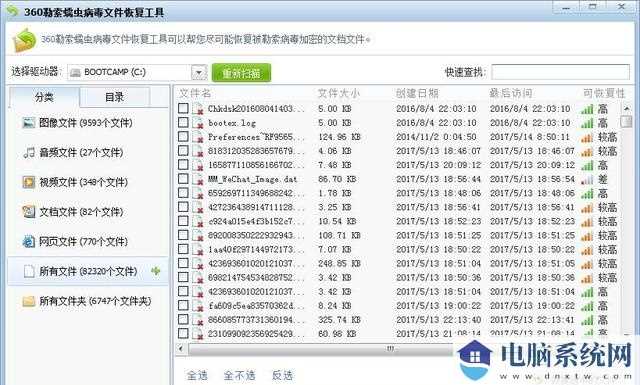Click the BOOTCAMP (C:) drive combo box
Screen dimensions: 640x385
point(137,73)
